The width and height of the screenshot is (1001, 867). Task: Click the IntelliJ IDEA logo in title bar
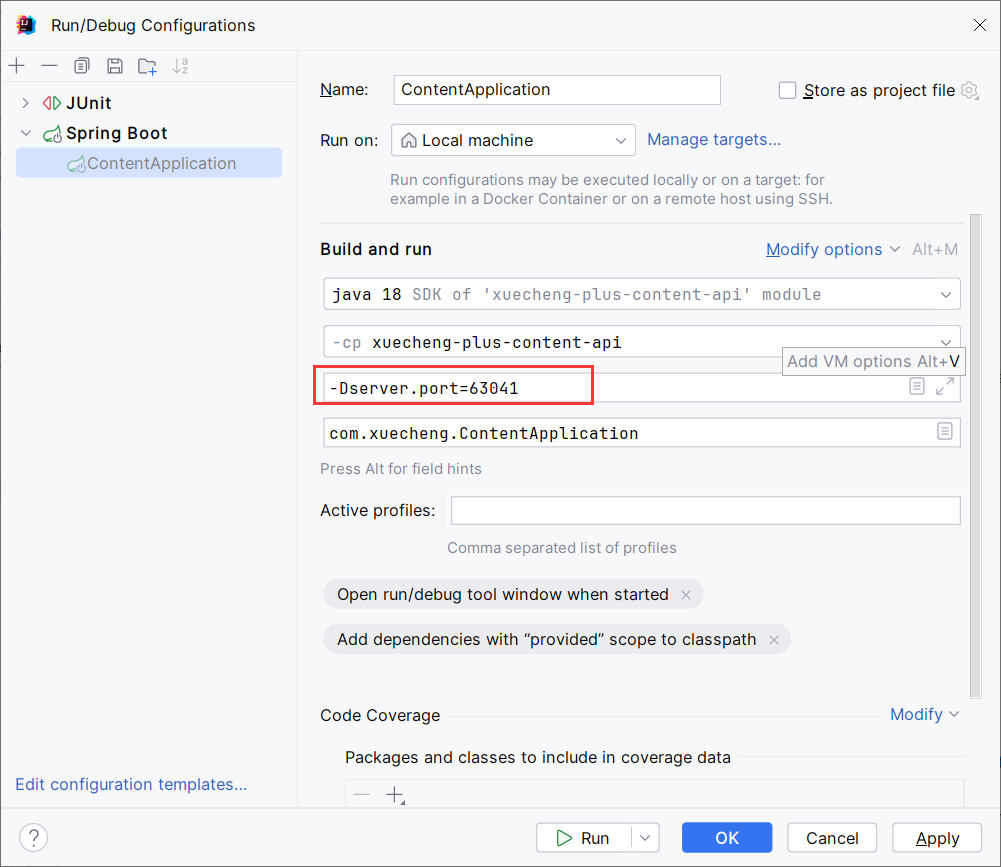click(26, 25)
